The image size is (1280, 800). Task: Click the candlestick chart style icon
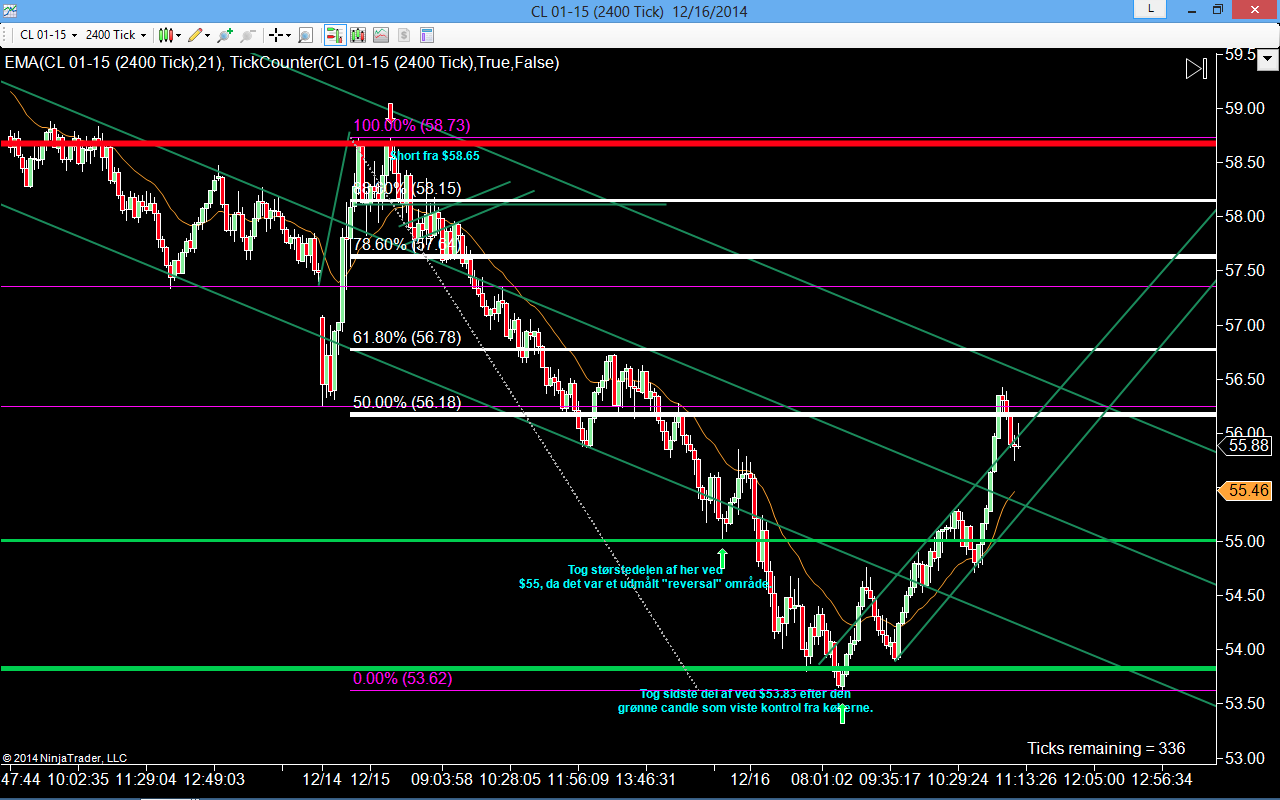coord(165,35)
